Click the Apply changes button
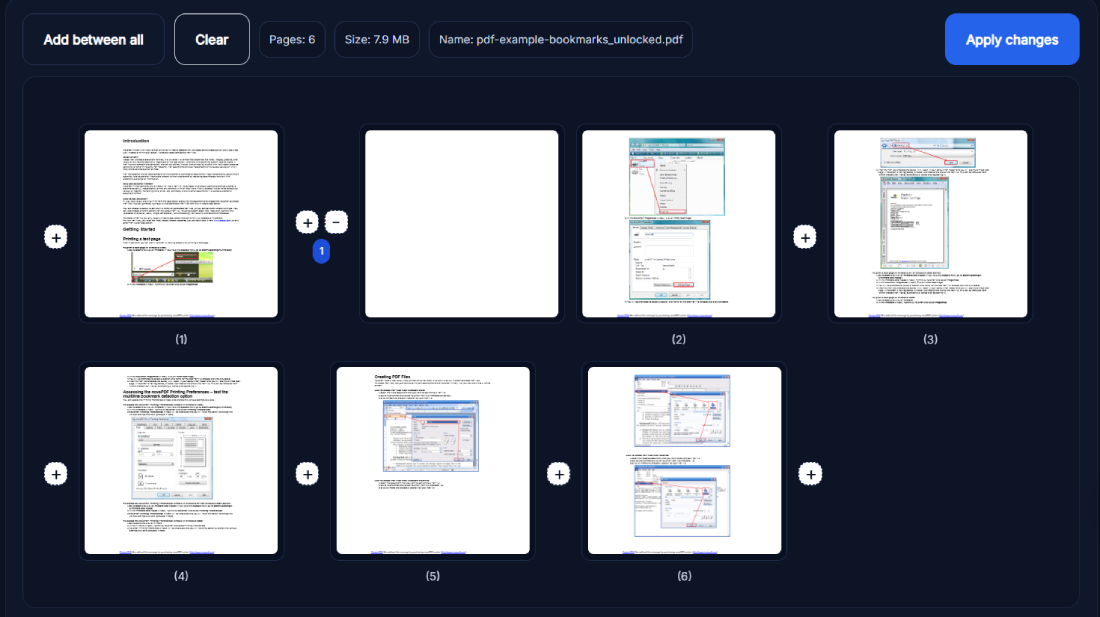The width and height of the screenshot is (1100, 617). tap(1012, 39)
